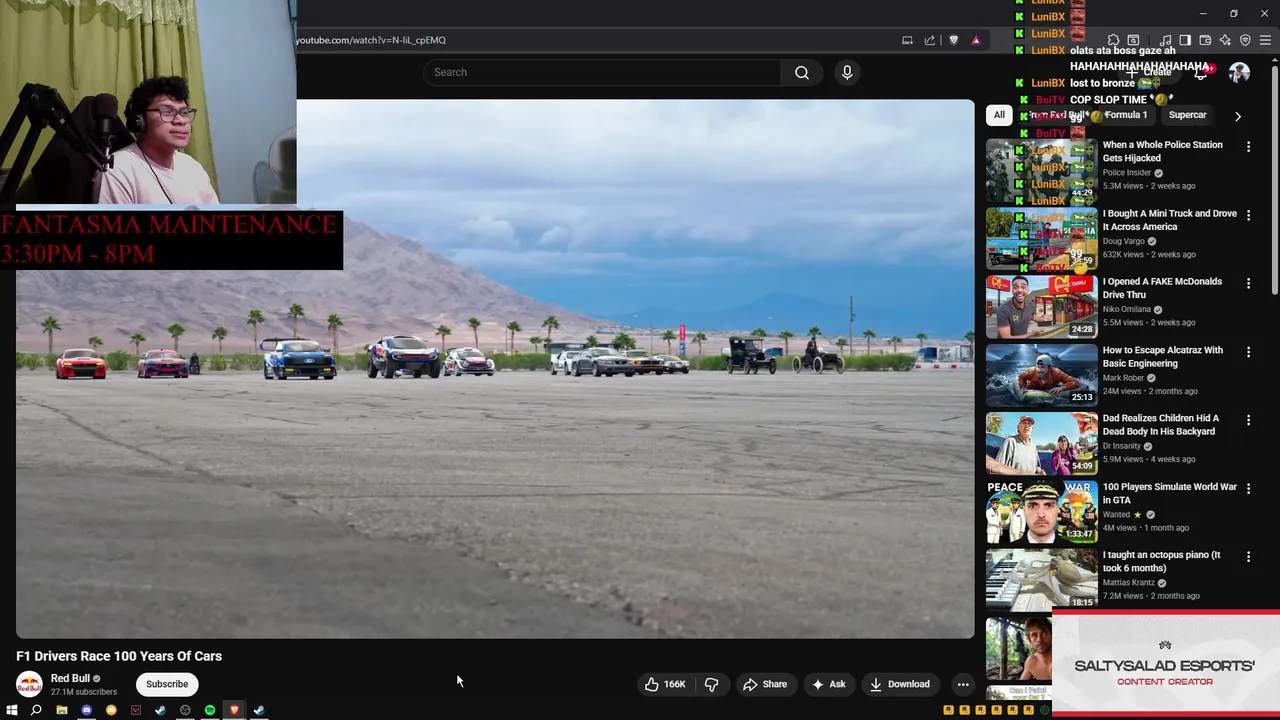Screen dimensions: 1280x720
Task: Open the FAKE McDonalds video thumbnail
Action: (1041, 307)
